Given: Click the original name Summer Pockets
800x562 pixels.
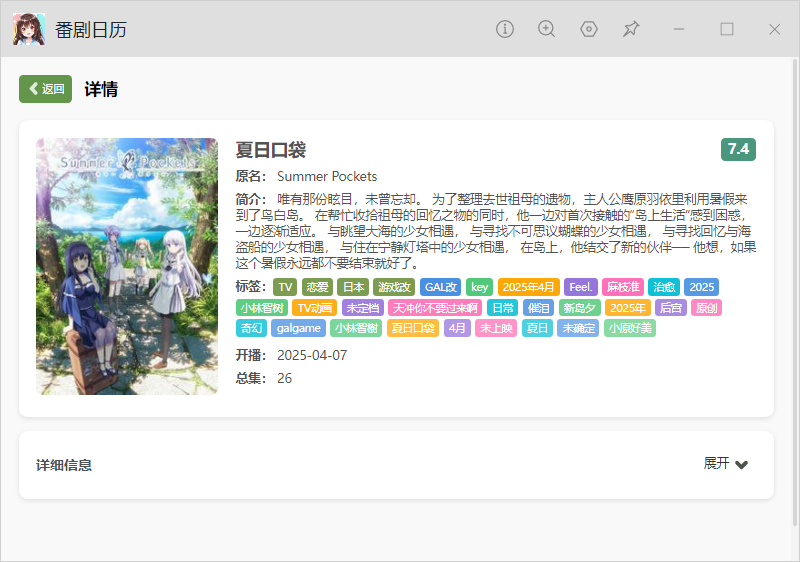Looking at the screenshot, I should click(327, 176).
